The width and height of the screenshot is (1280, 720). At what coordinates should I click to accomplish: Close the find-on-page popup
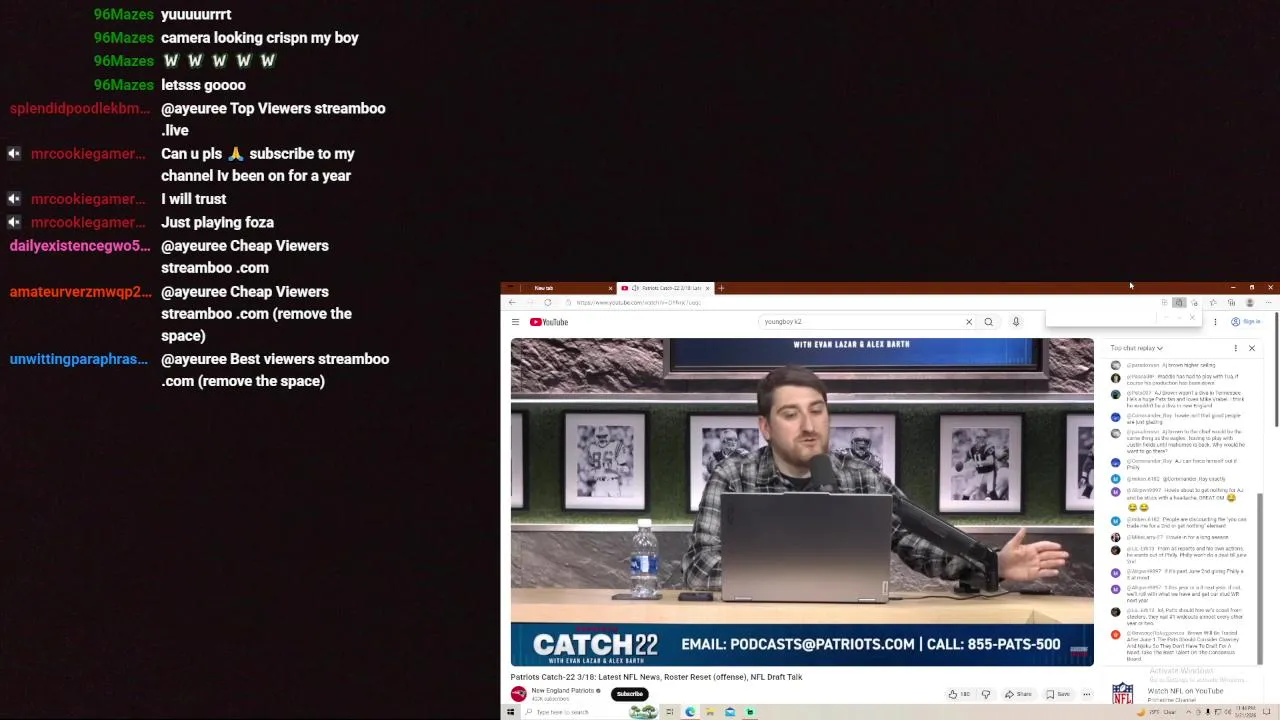(1192, 318)
